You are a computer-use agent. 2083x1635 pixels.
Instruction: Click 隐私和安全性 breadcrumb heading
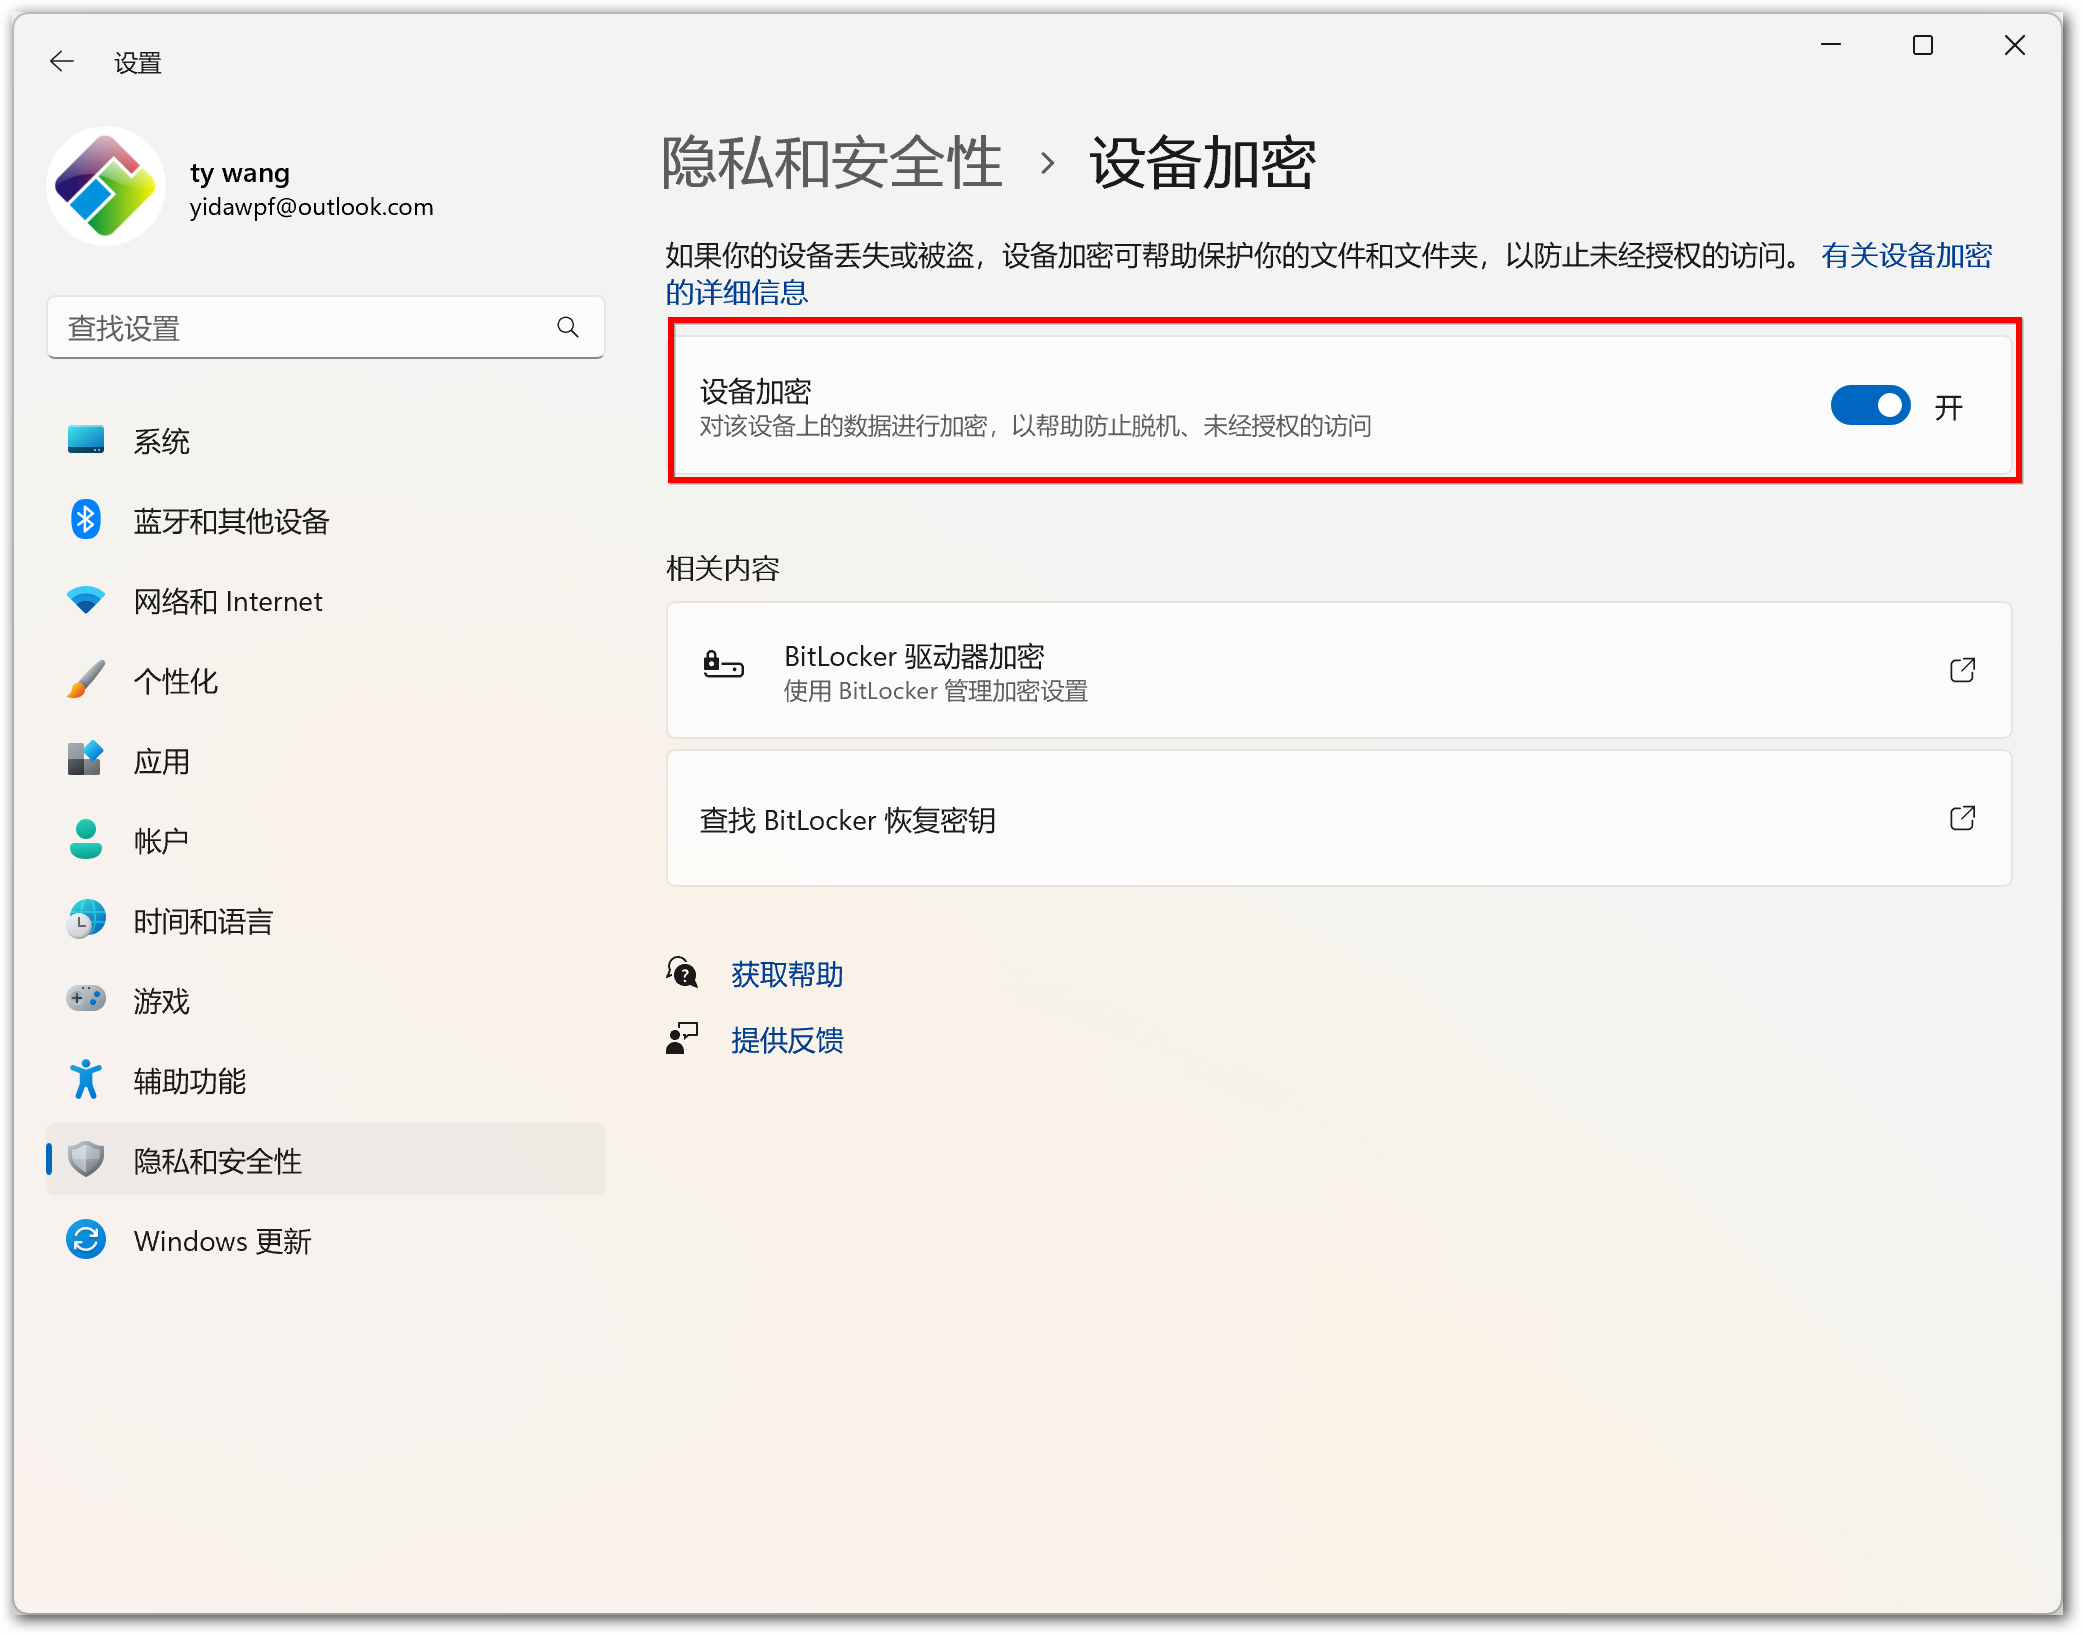(x=832, y=162)
